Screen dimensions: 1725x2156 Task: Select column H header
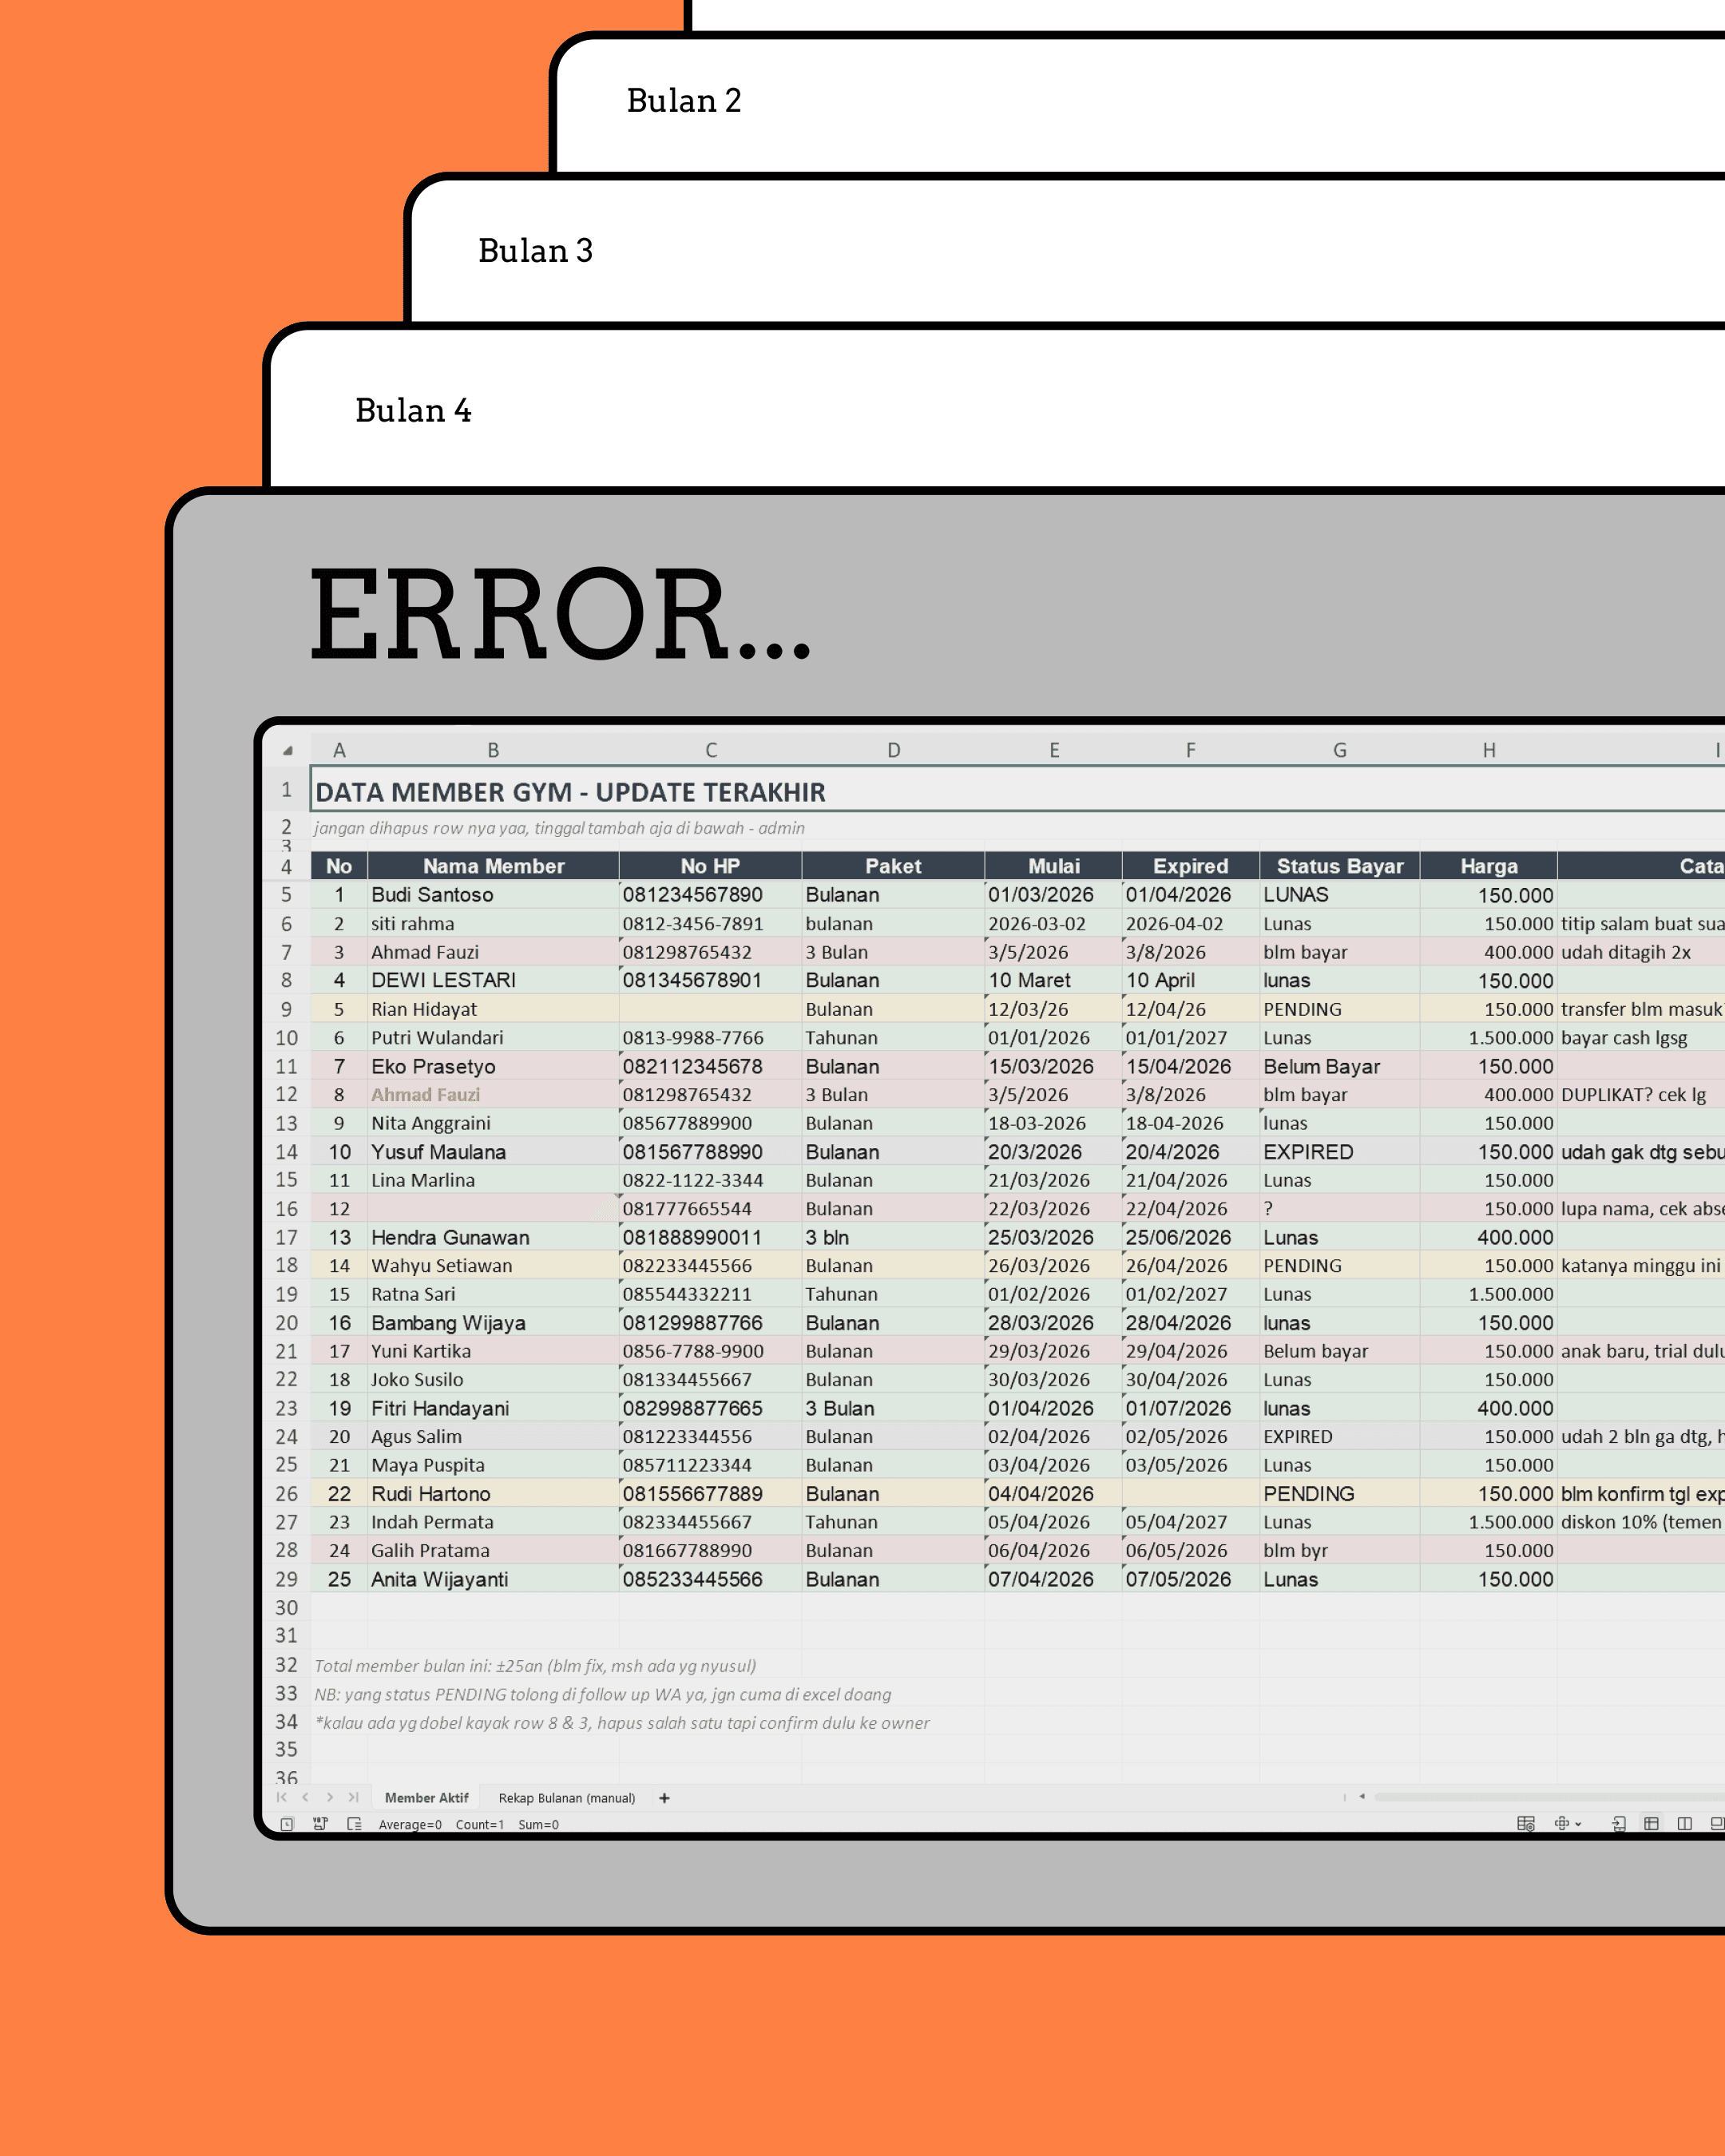pyautogui.click(x=1489, y=750)
